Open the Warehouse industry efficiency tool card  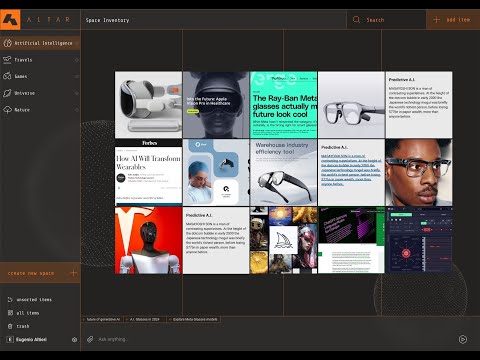(283, 172)
